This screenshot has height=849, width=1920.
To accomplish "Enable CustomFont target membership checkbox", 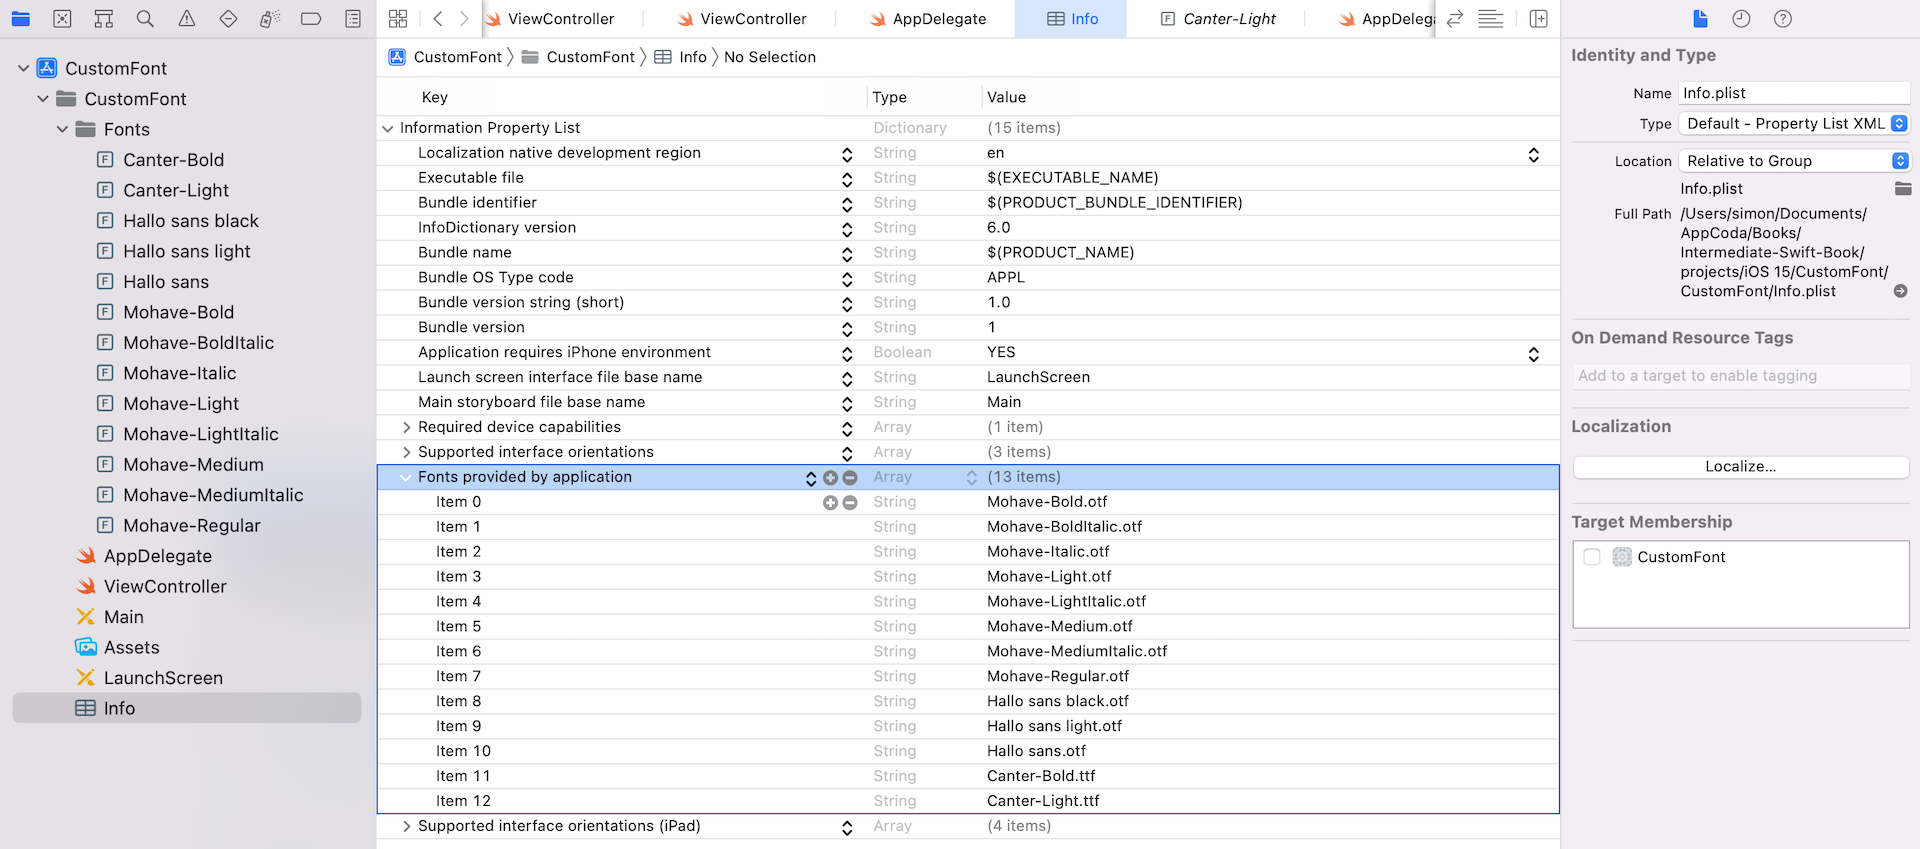I will click(x=1592, y=557).
